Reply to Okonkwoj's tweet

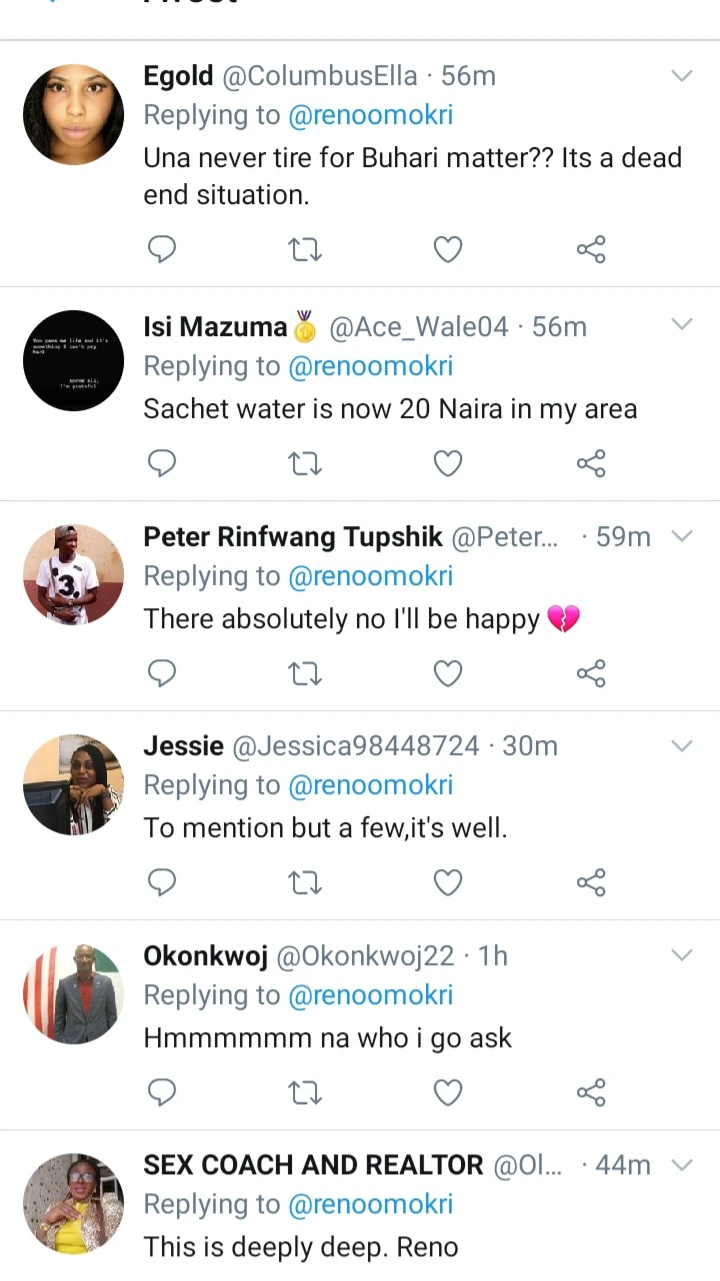(x=162, y=1092)
